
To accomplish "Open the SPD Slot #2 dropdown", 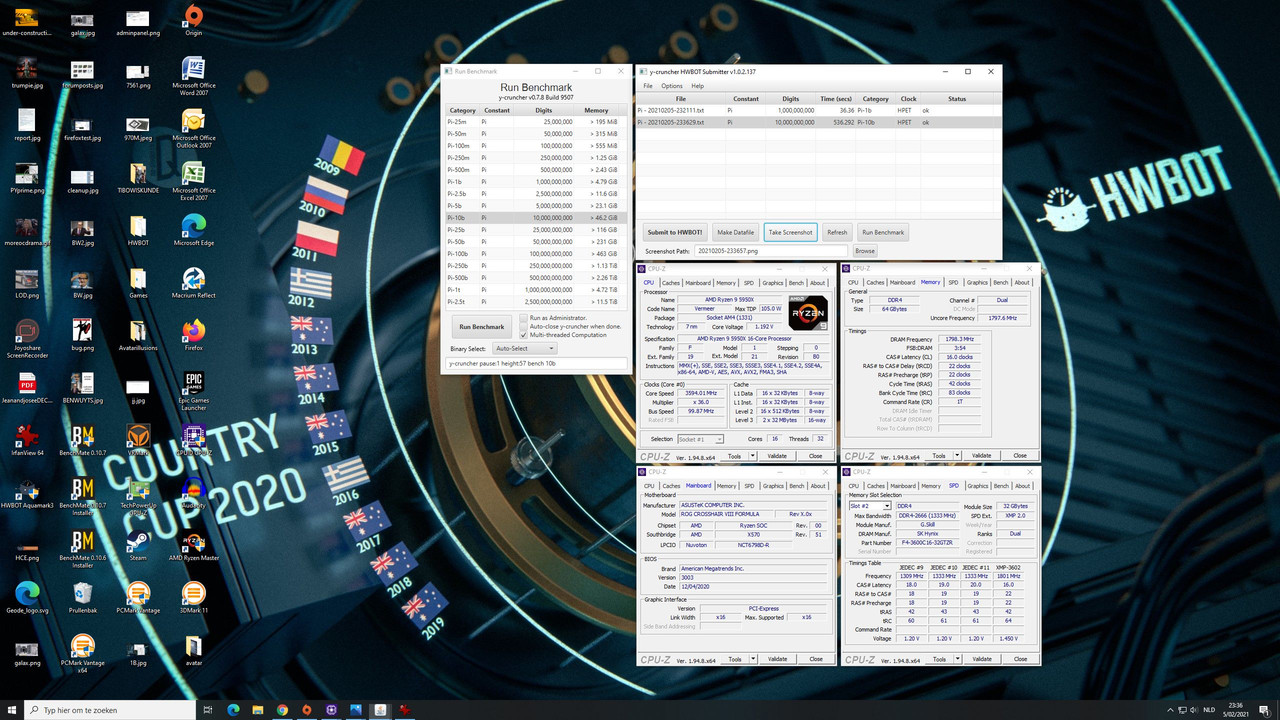I will (x=870, y=506).
